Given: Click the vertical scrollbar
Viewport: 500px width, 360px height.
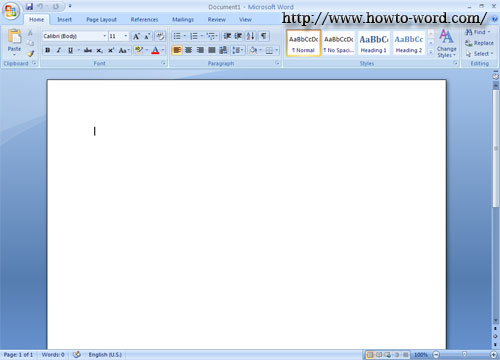Looking at the screenshot, I should (496, 203).
